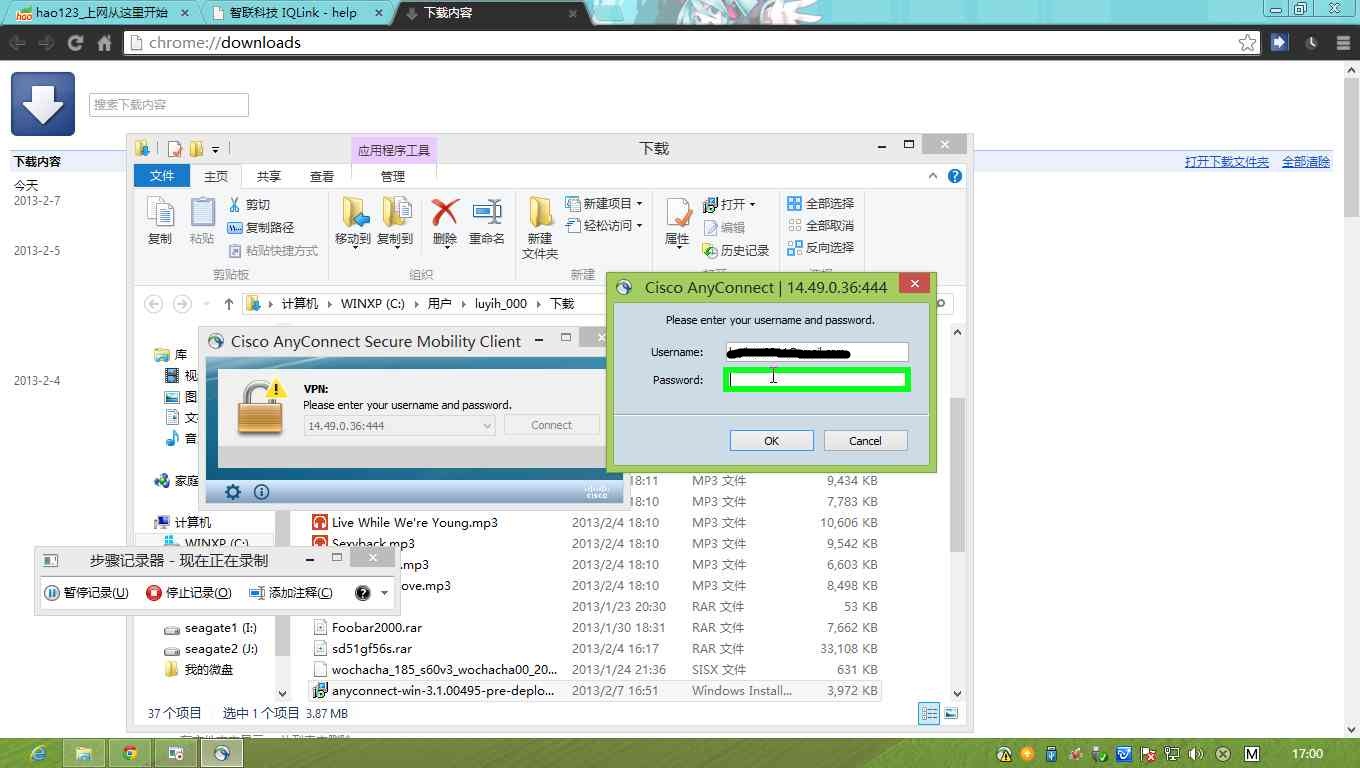1360x768 pixels.
Task: Click the search downloads box
Action: tap(169, 104)
